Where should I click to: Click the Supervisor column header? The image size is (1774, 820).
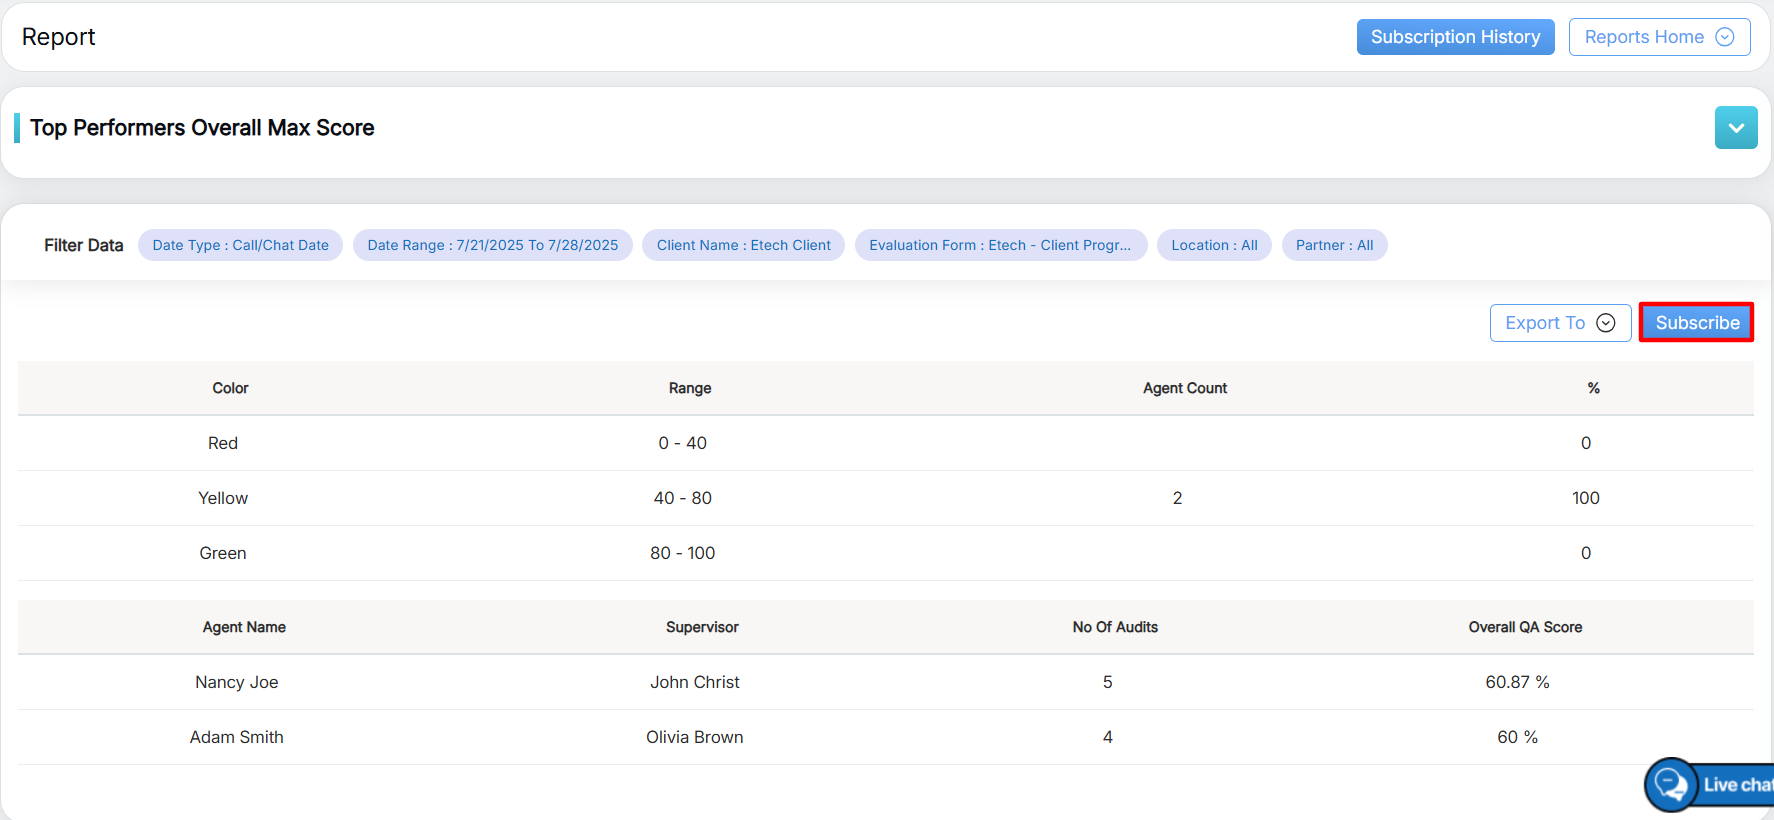(702, 627)
